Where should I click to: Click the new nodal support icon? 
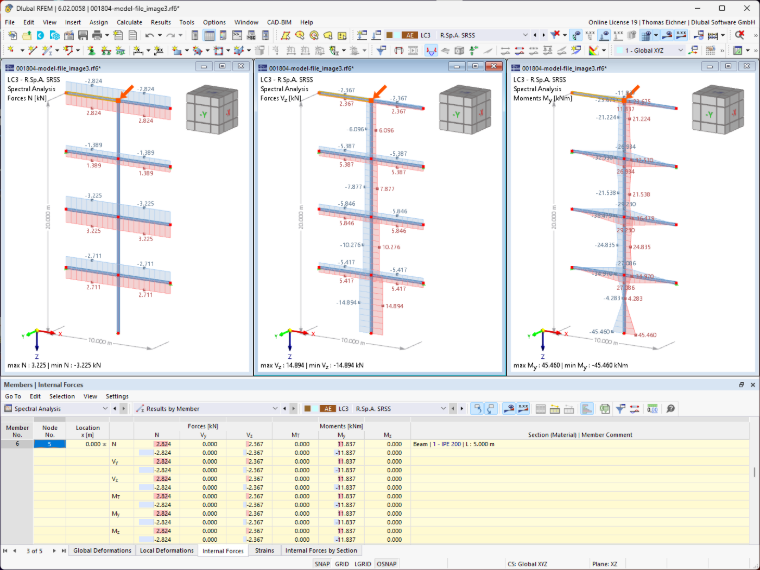[91, 50]
